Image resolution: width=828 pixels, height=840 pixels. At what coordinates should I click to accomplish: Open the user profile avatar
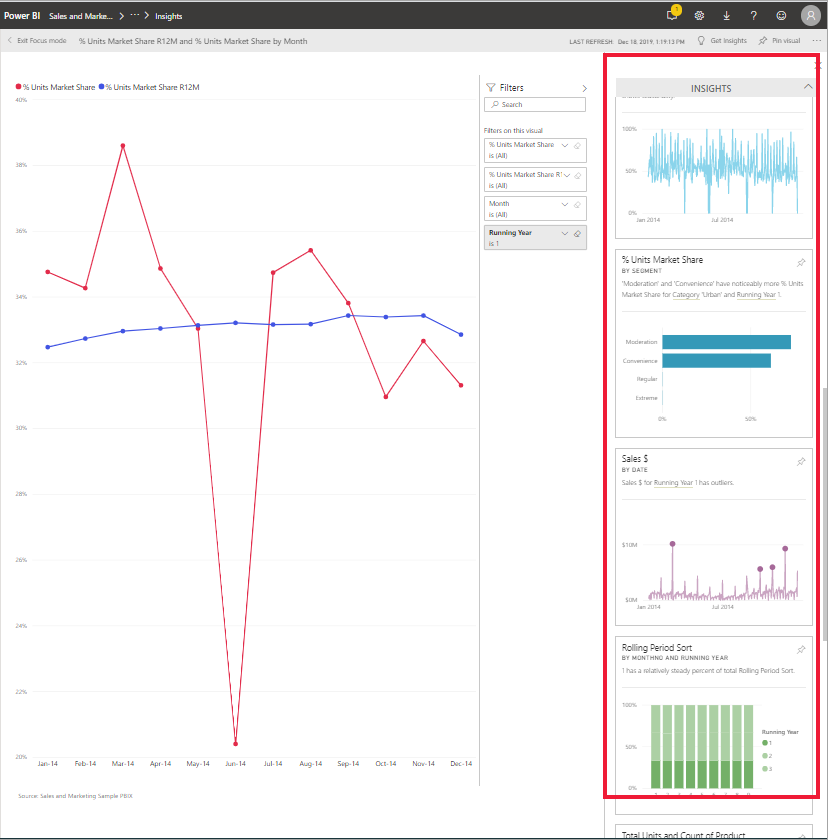point(810,15)
